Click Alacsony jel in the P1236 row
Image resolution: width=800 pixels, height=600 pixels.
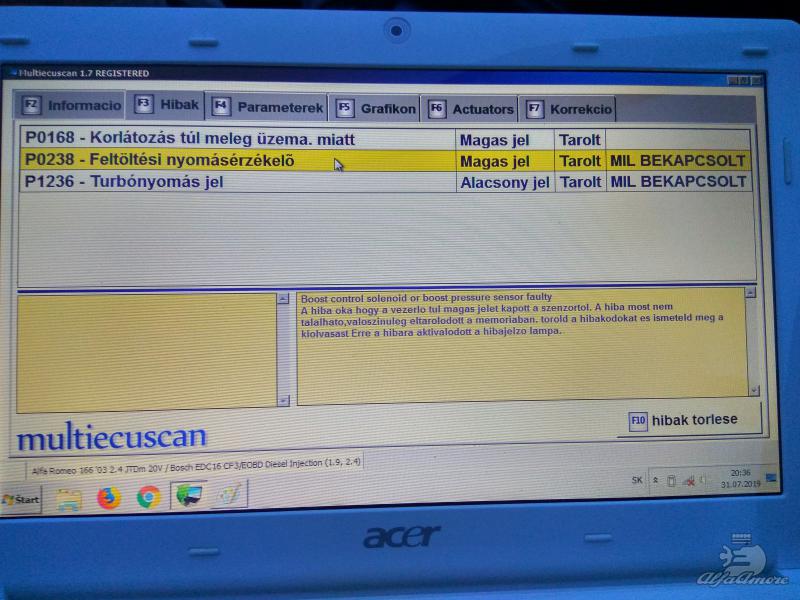click(505, 183)
